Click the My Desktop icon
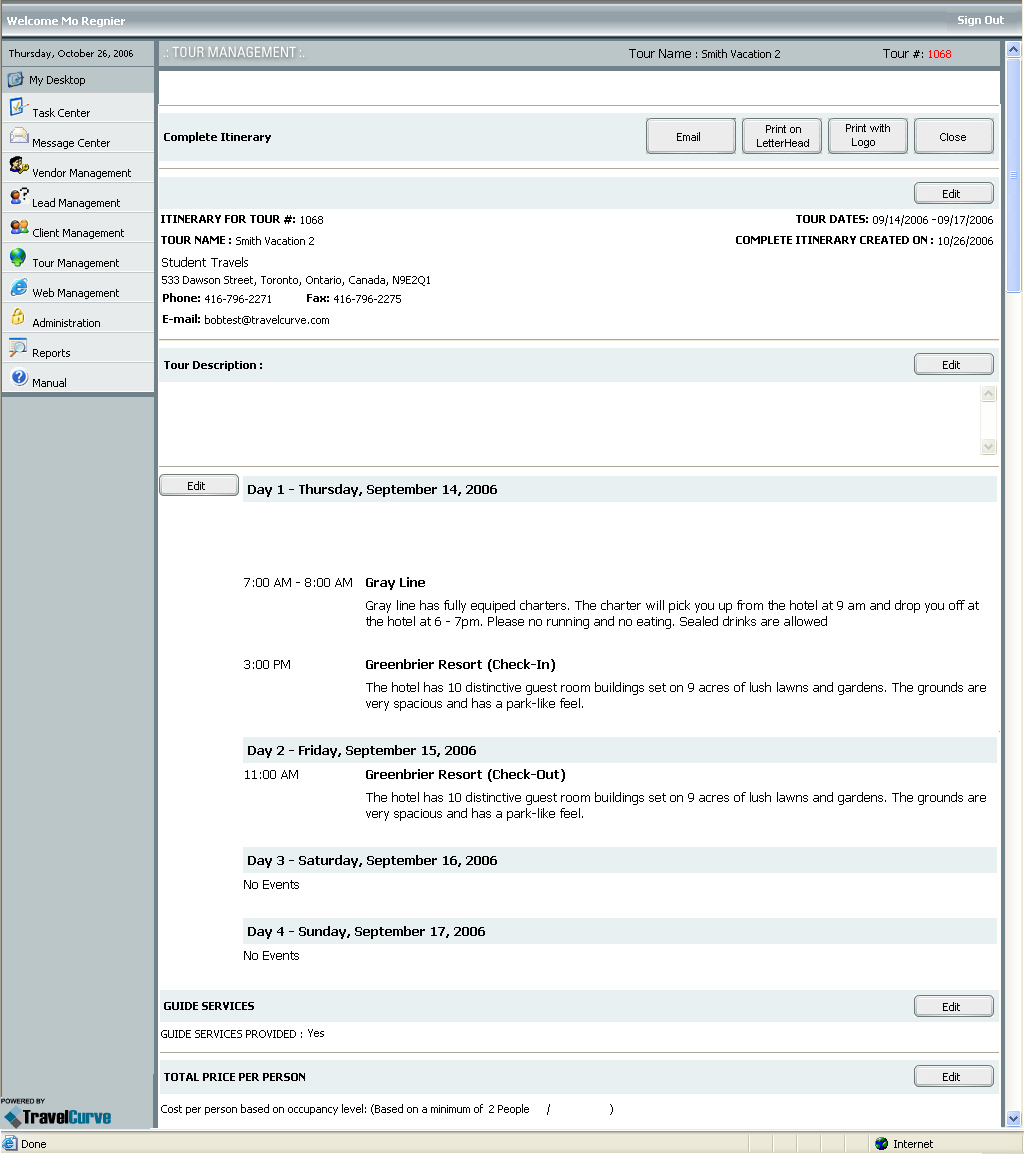 [15, 79]
